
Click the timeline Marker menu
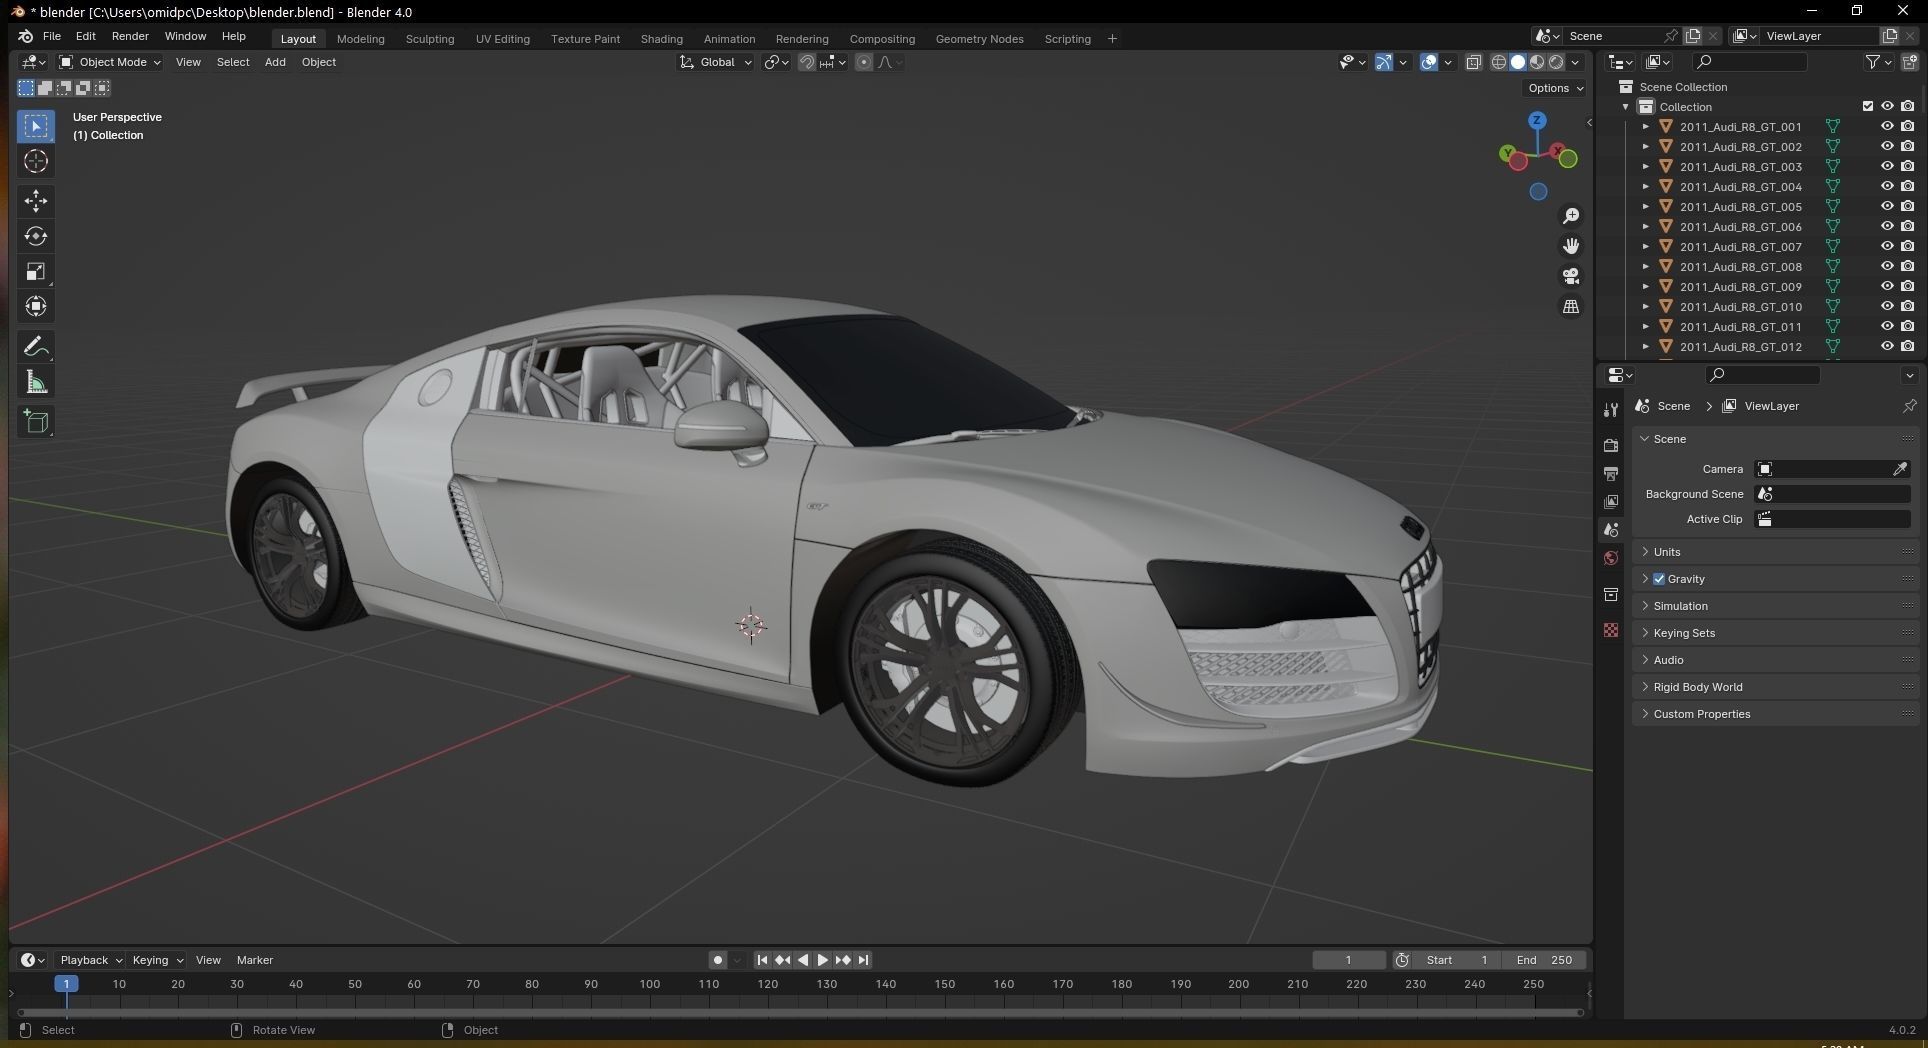(254, 960)
